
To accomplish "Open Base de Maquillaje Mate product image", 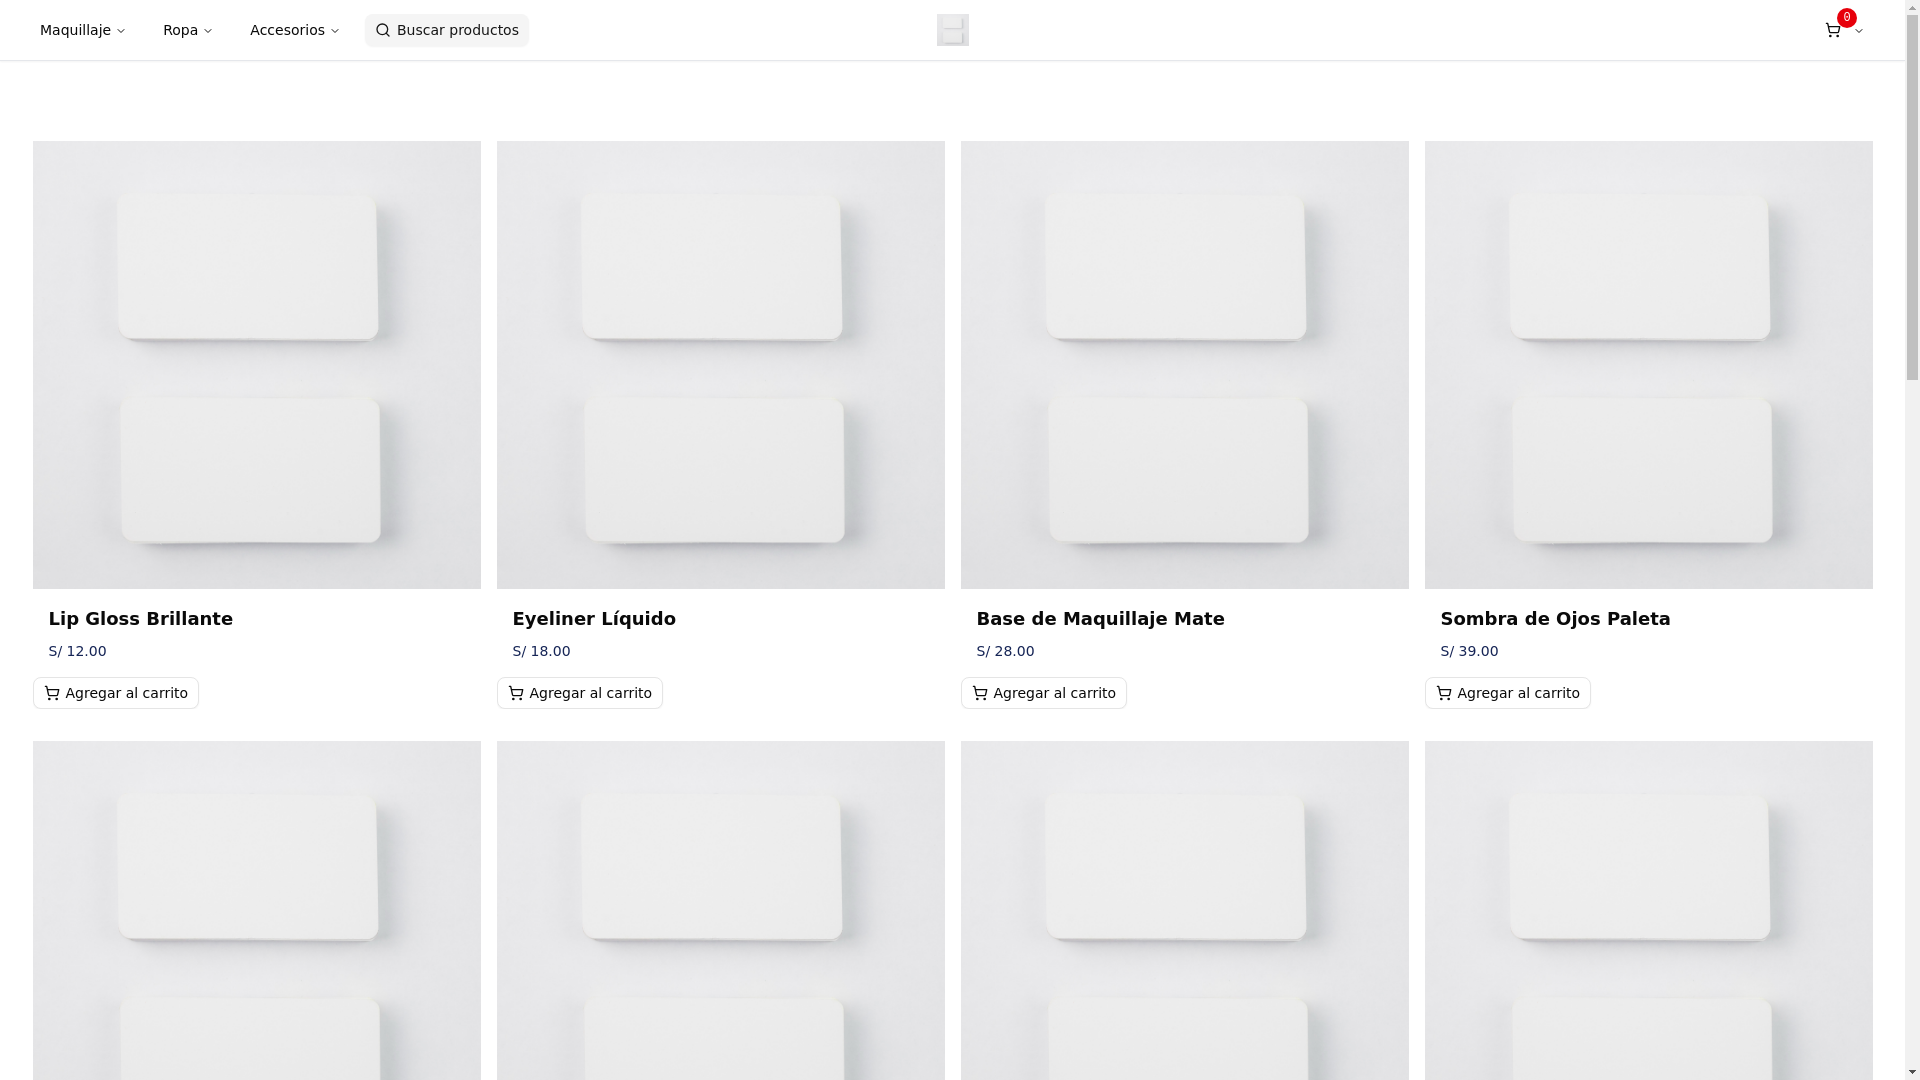I will pyautogui.click(x=1185, y=365).
